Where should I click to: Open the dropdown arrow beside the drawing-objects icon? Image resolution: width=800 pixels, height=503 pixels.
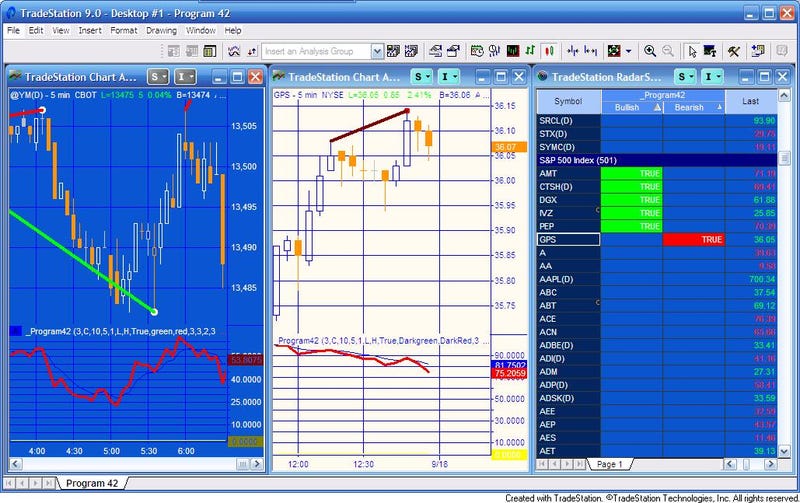click(x=629, y=51)
